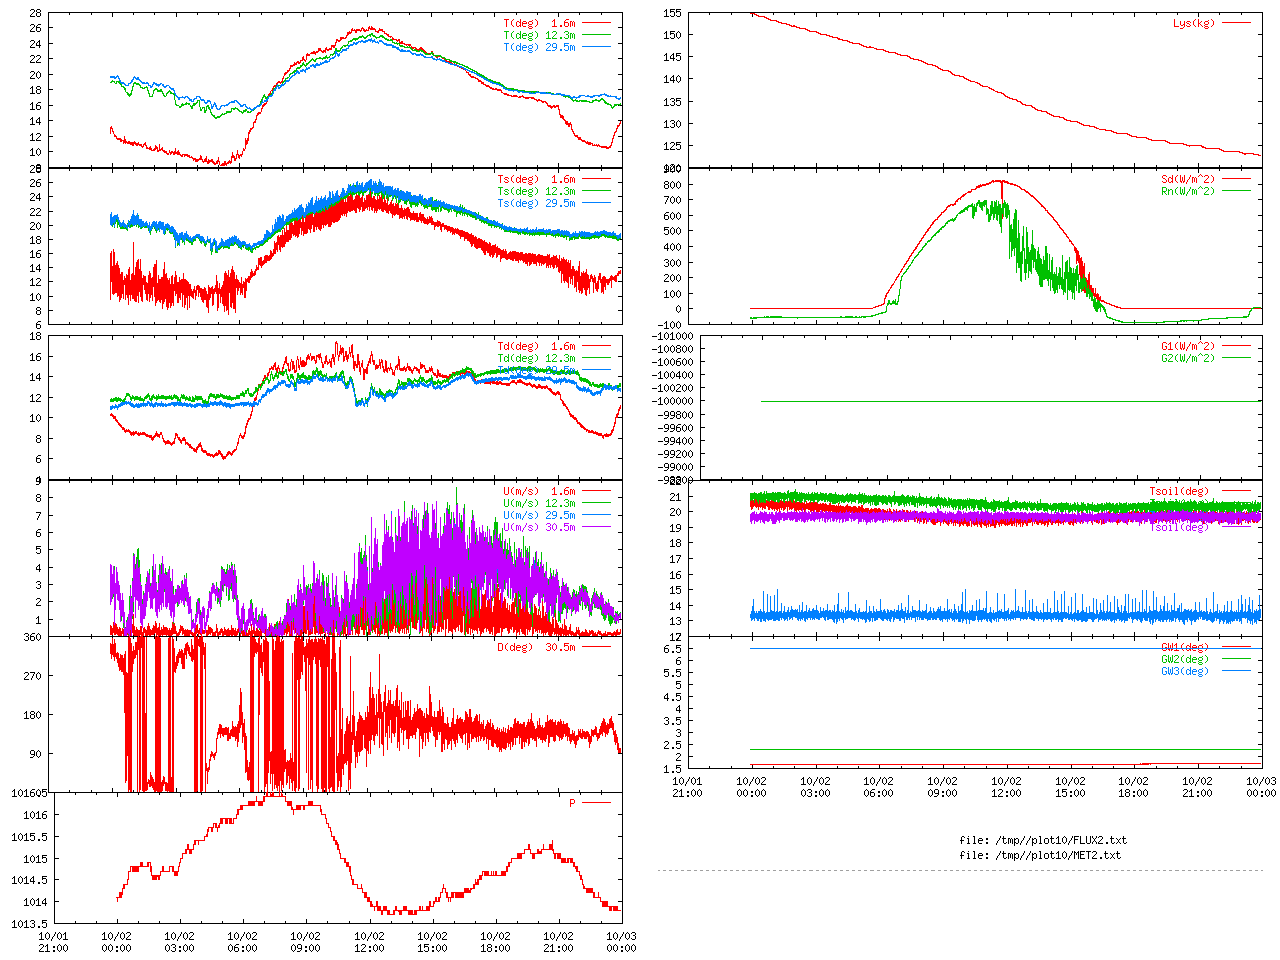
Task: Click the Rn(W/m^2) legend label
Action: [1188, 191]
